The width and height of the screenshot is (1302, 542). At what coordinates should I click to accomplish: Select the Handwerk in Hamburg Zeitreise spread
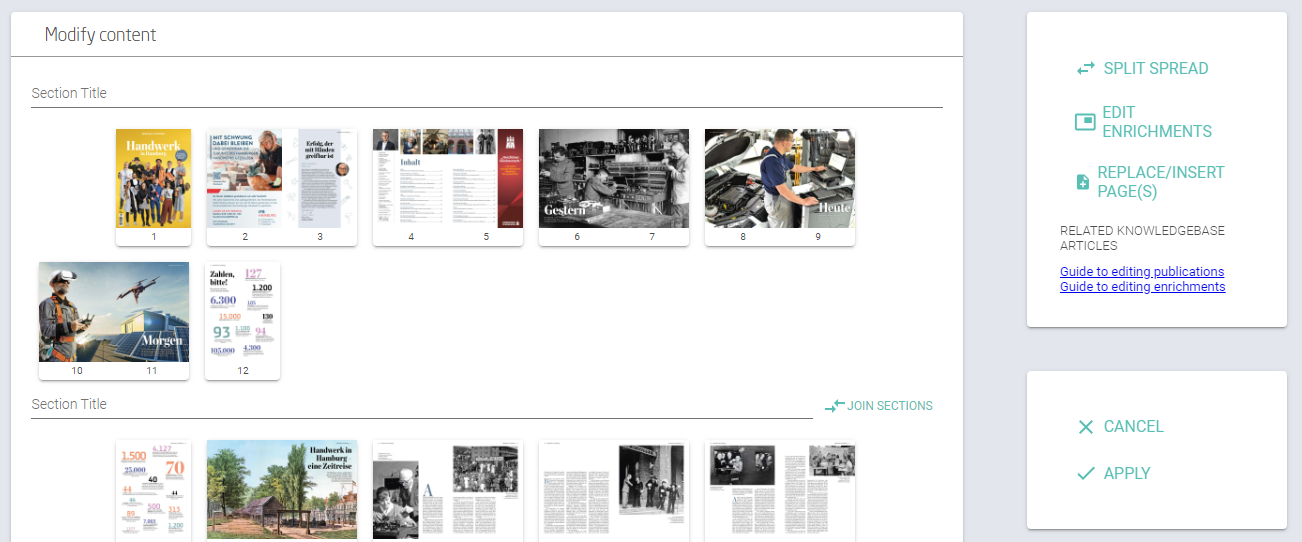[x=281, y=491]
